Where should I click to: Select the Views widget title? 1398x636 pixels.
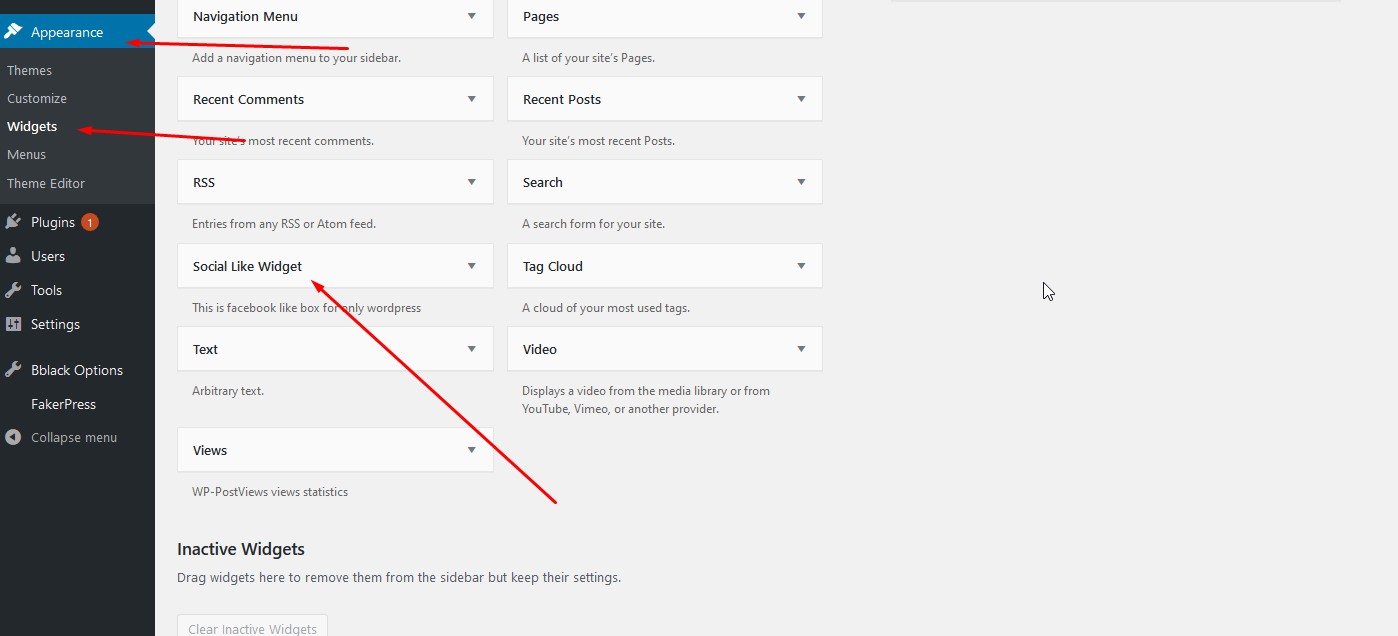(210, 450)
